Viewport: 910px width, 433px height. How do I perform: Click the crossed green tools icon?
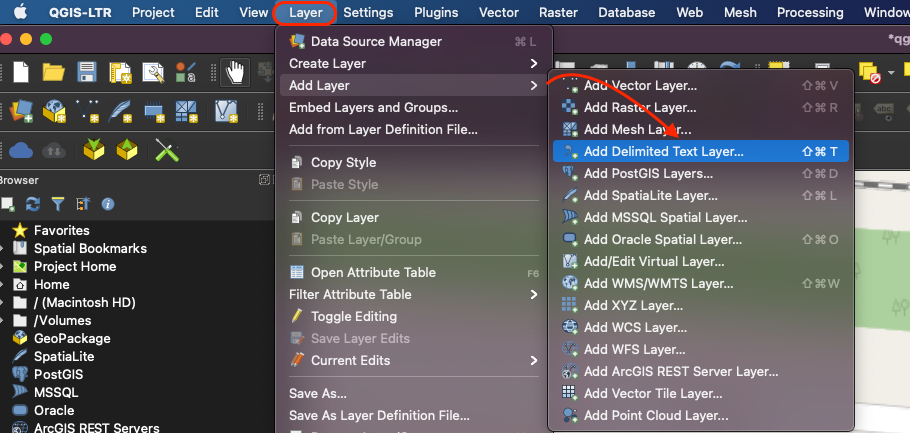click(167, 150)
